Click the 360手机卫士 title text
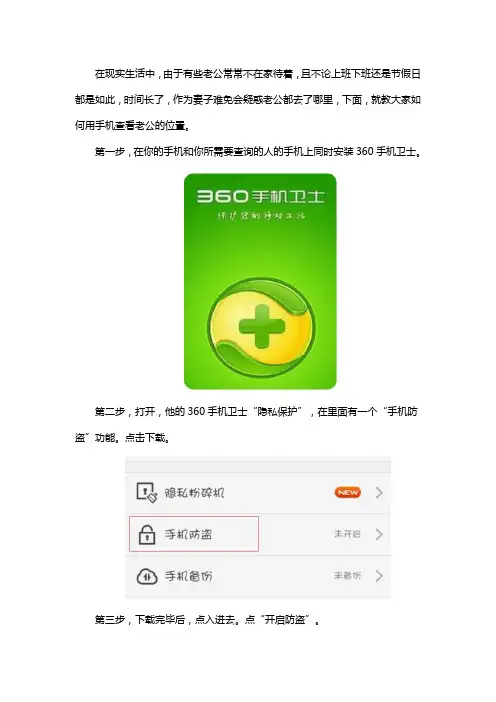The image size is (496, 702). click(x=261, y=196)
